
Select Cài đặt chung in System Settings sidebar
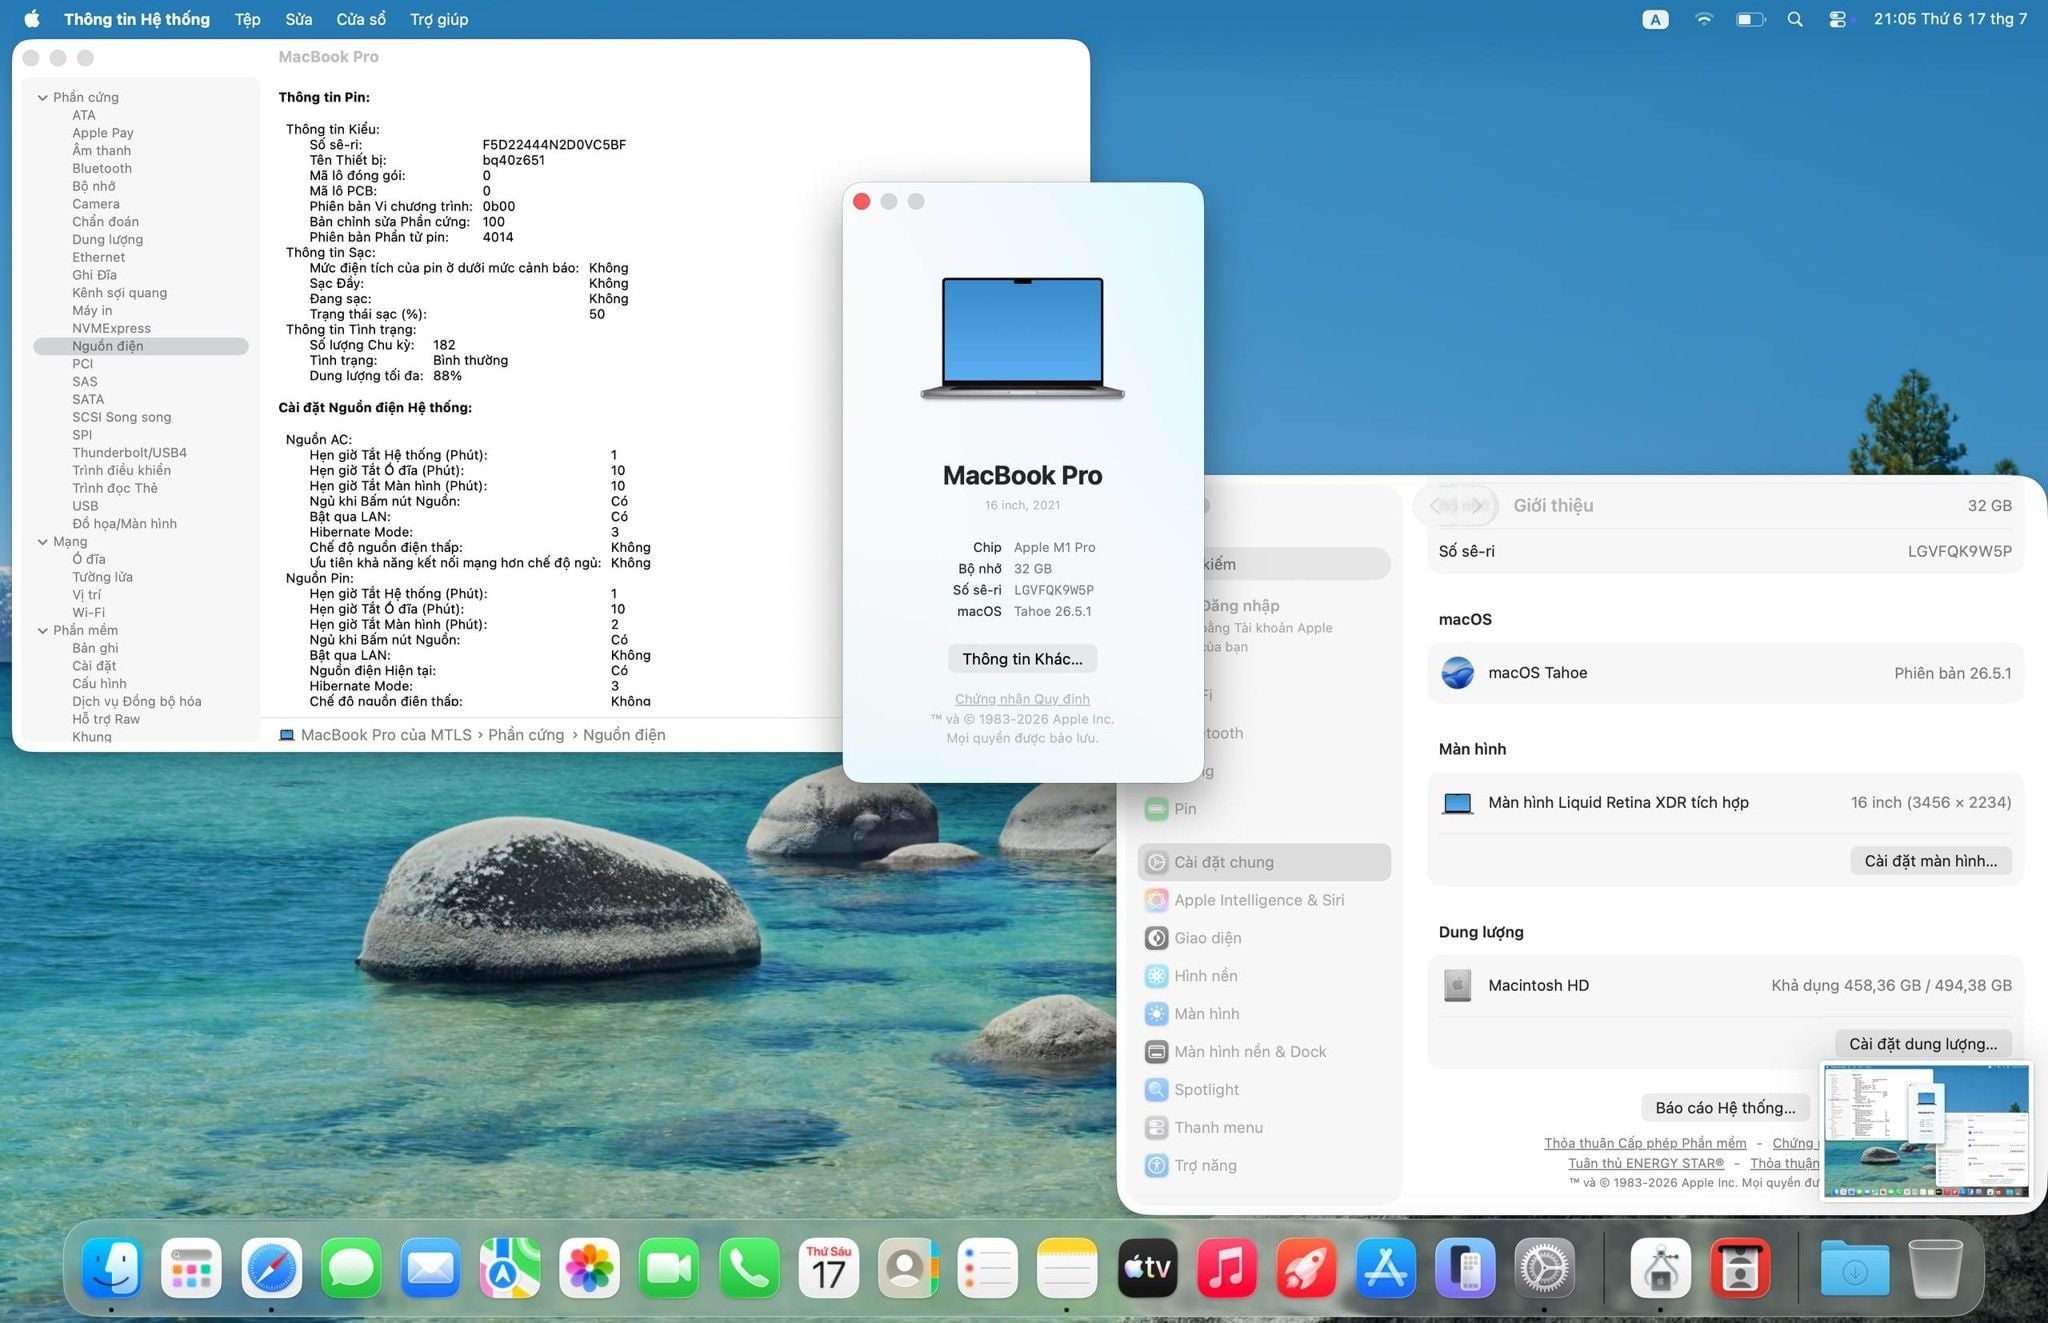pos(1264,862)
